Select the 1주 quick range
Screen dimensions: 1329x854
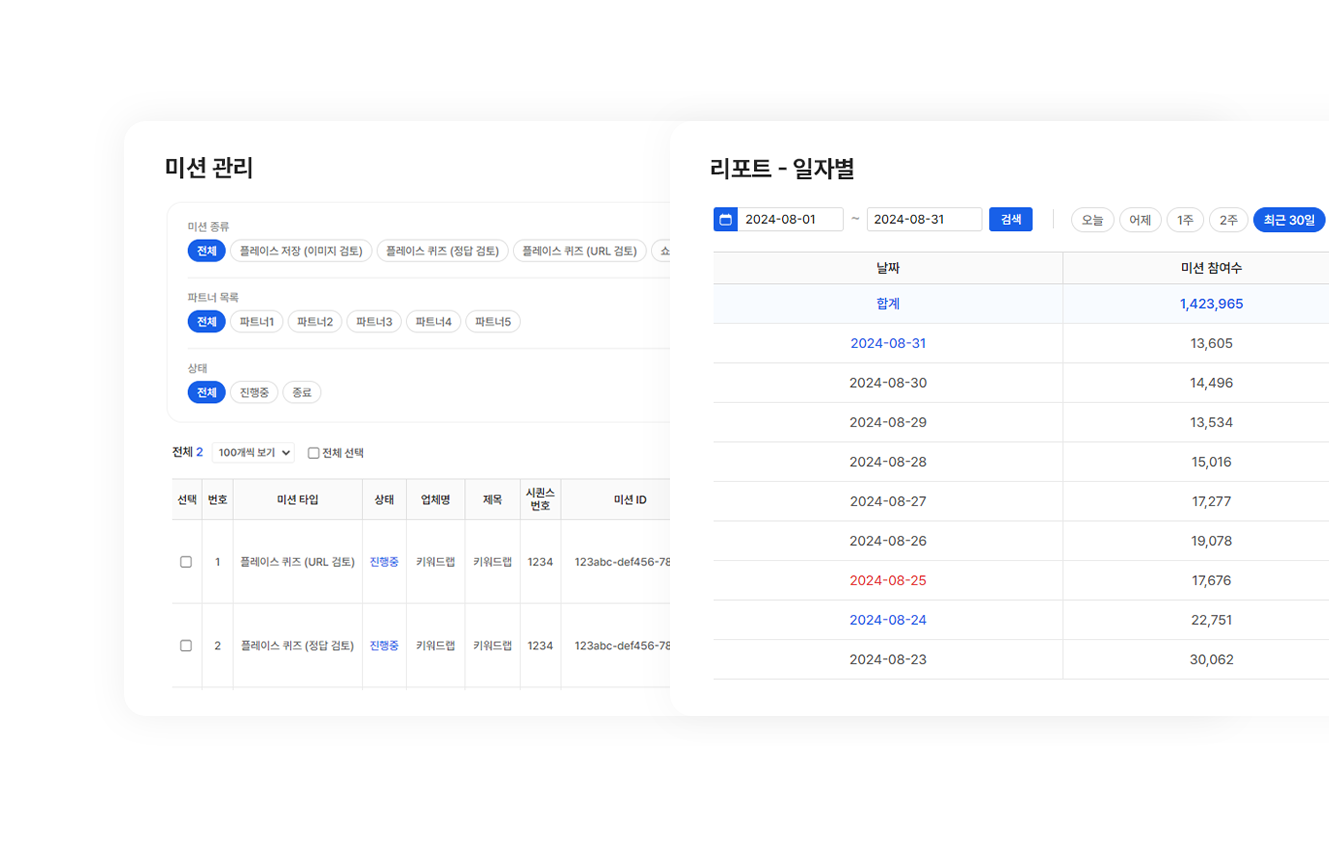1185,220
